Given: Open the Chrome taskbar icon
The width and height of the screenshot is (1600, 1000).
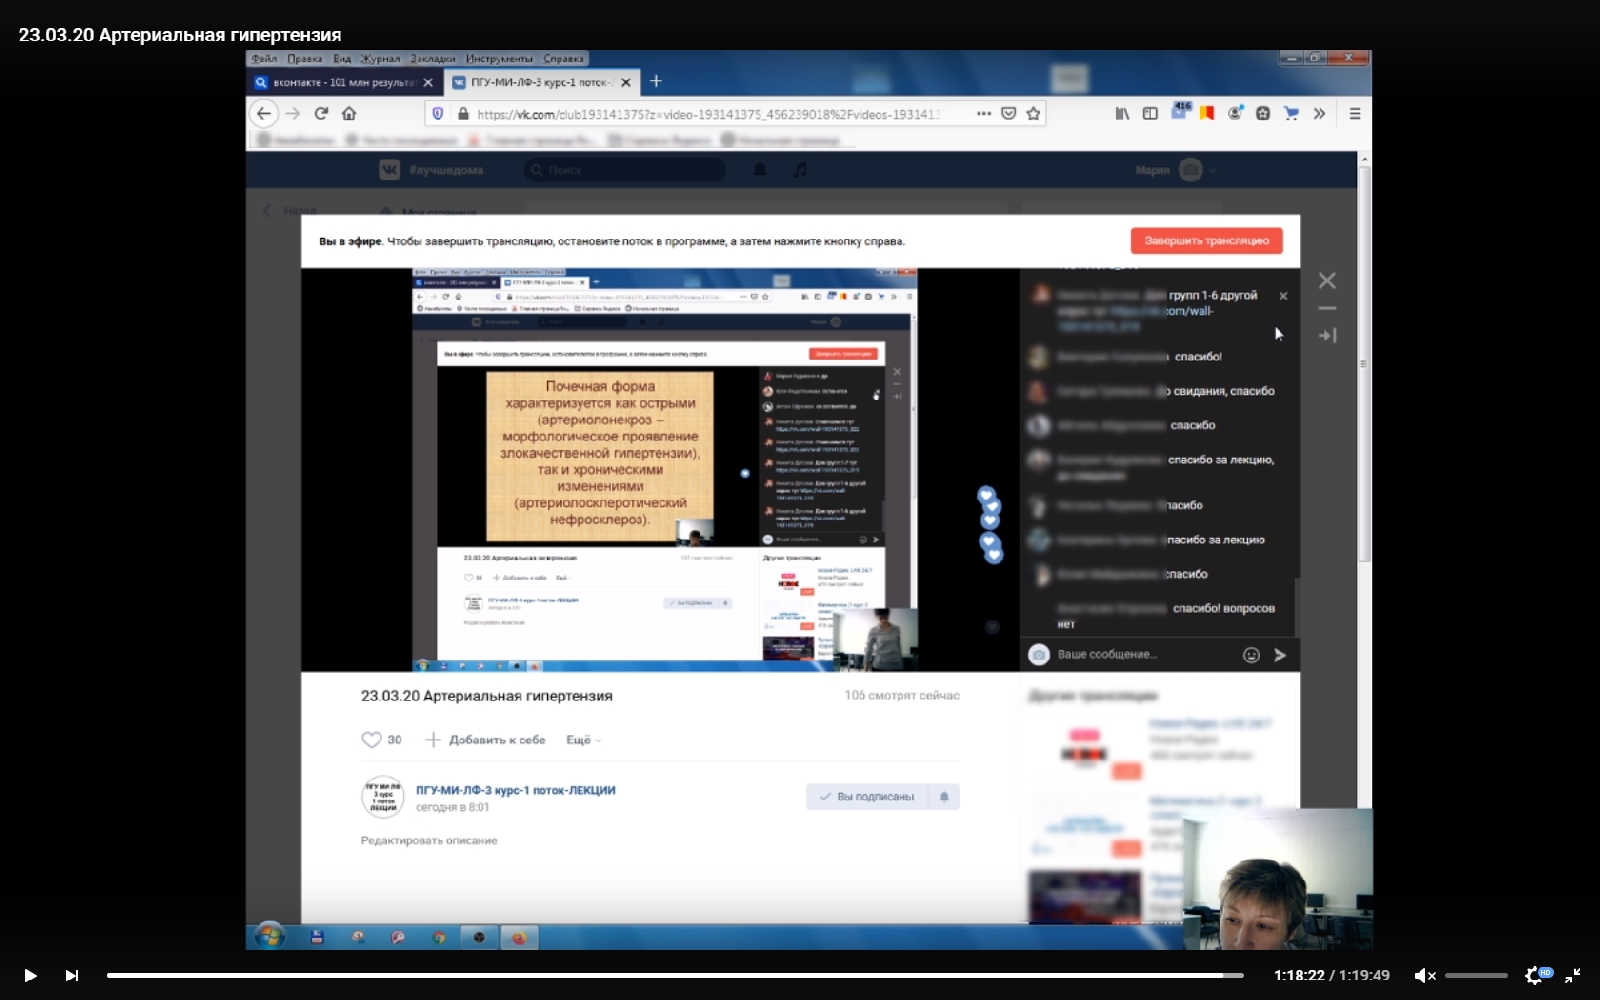Looking at the screenshot, I should tap(439, 938).
